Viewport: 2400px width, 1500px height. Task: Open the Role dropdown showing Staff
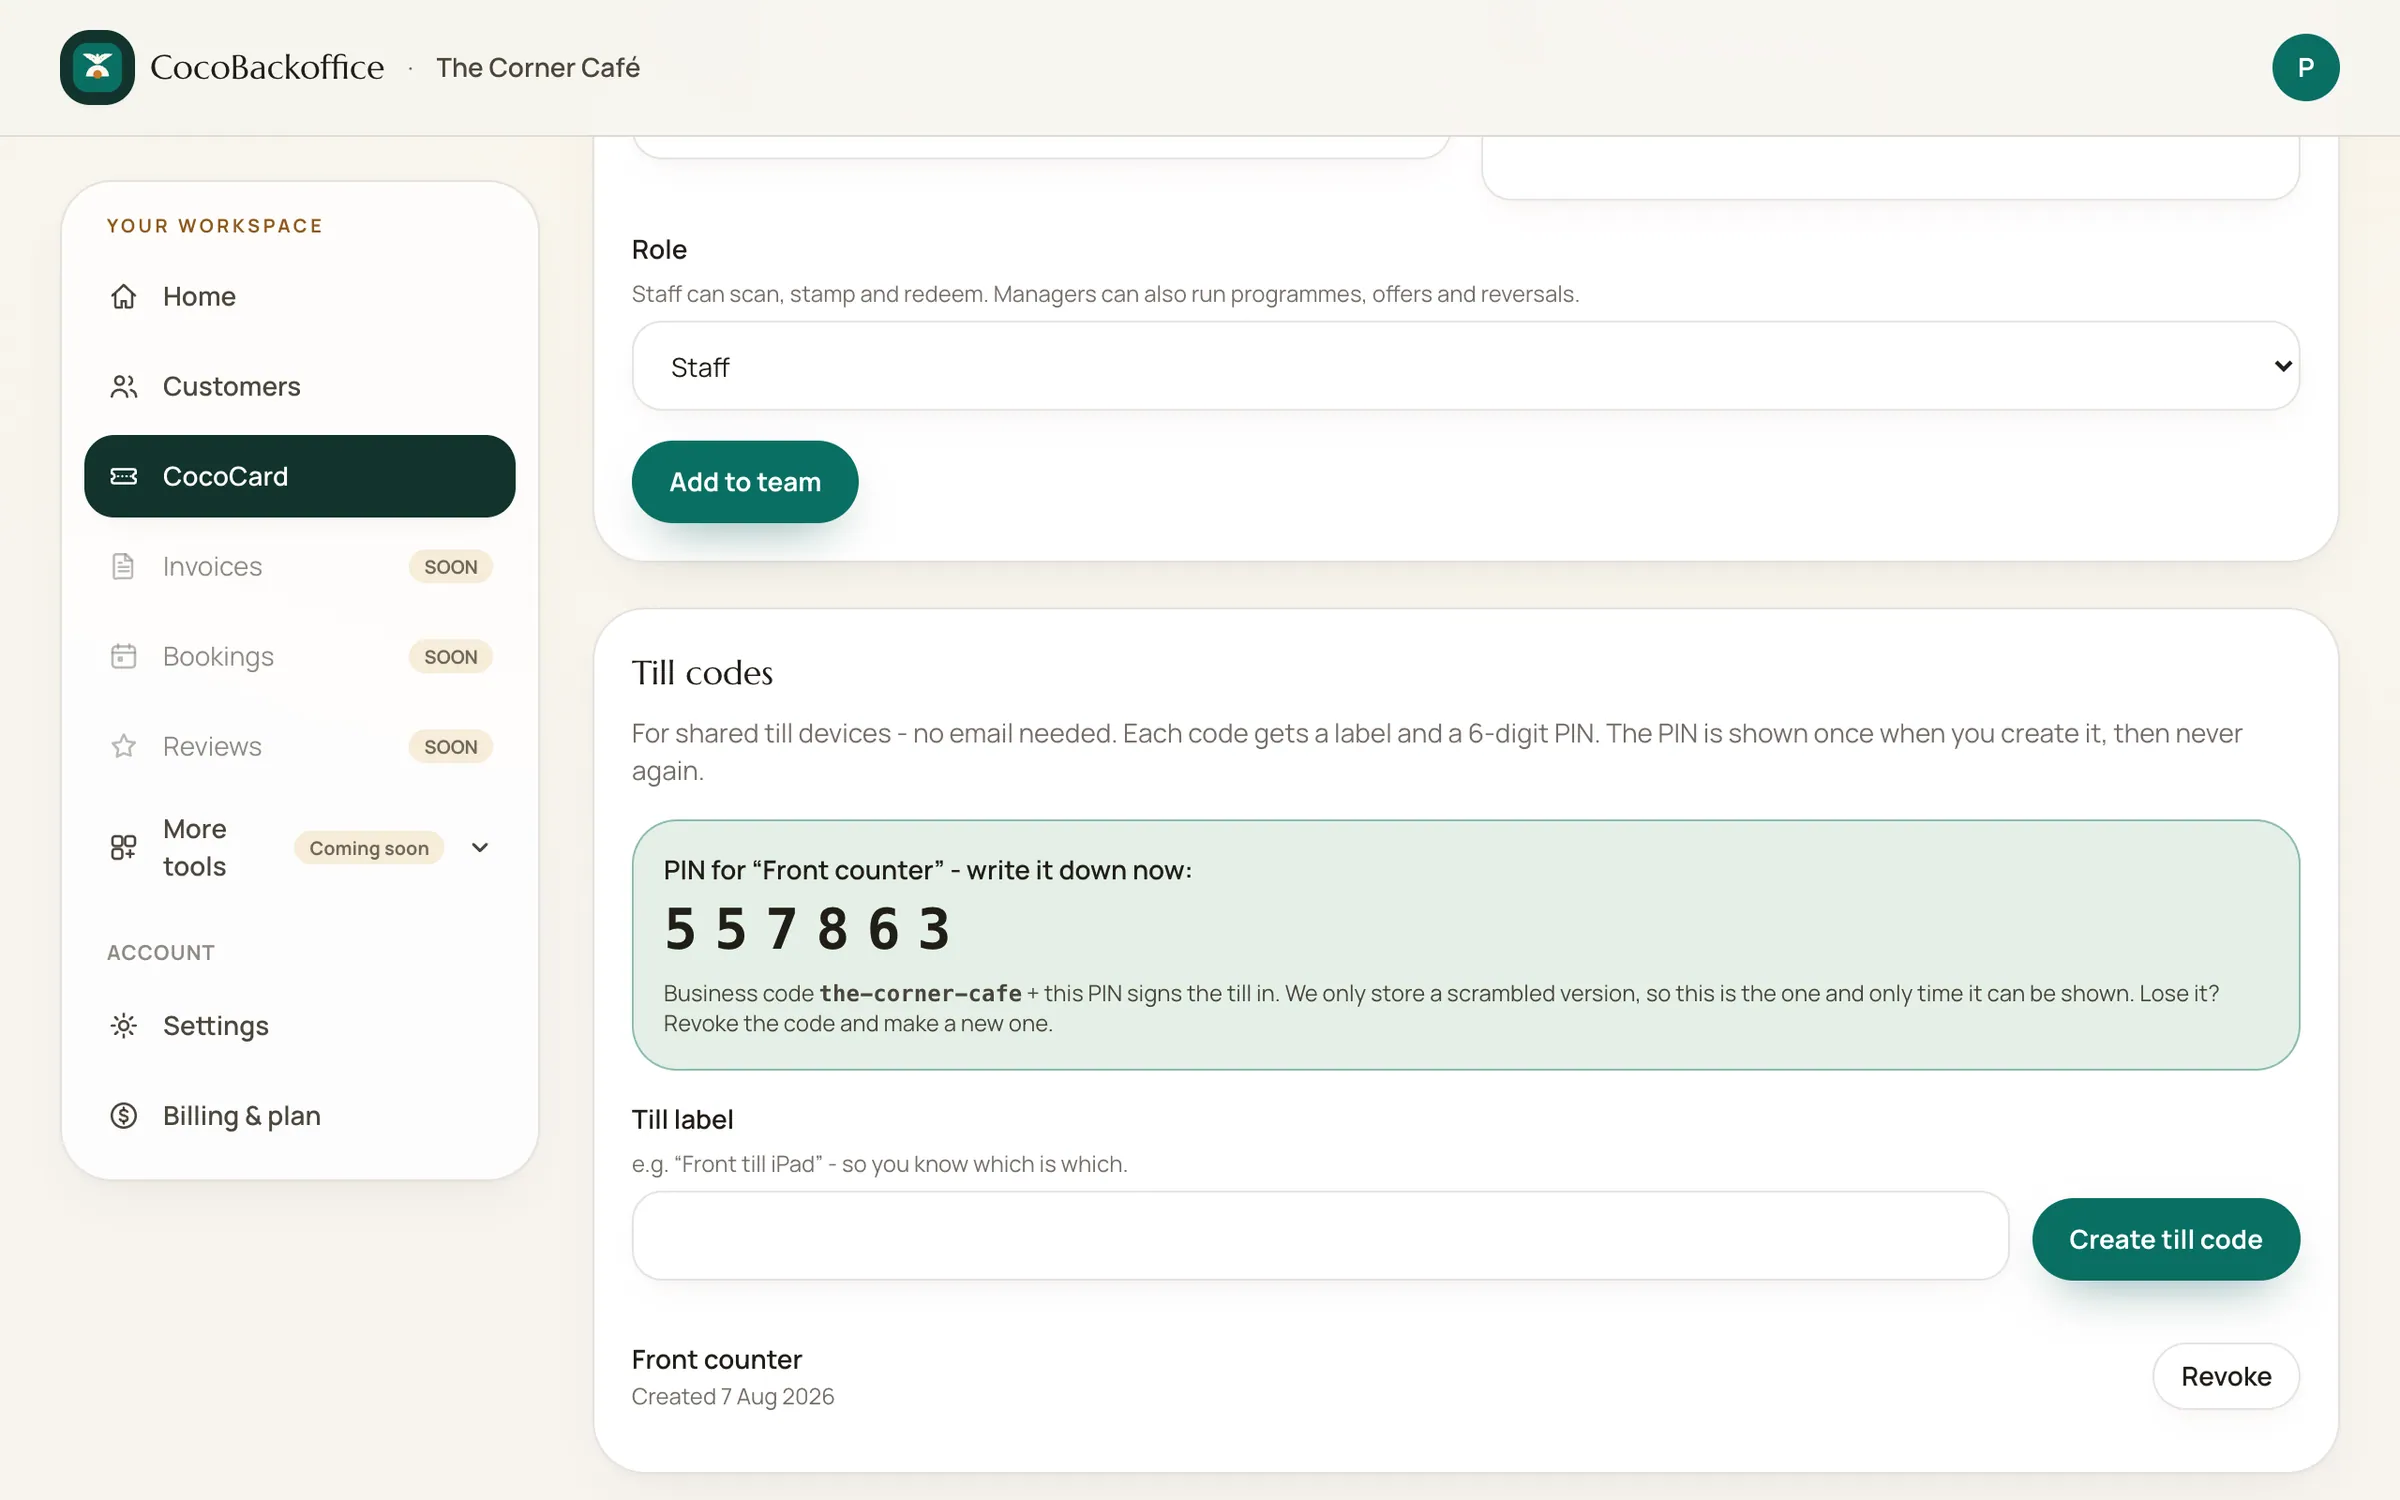click(1465, 366)
